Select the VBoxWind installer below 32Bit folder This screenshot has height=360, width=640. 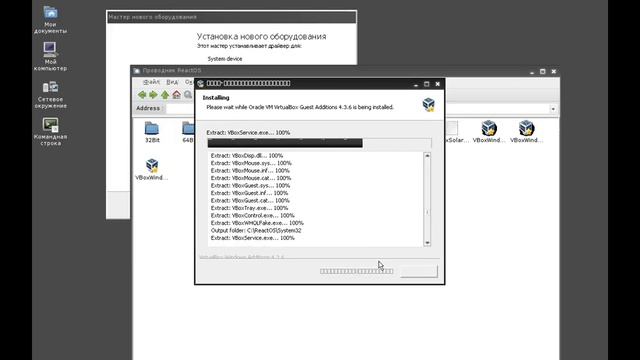[152, 169]
